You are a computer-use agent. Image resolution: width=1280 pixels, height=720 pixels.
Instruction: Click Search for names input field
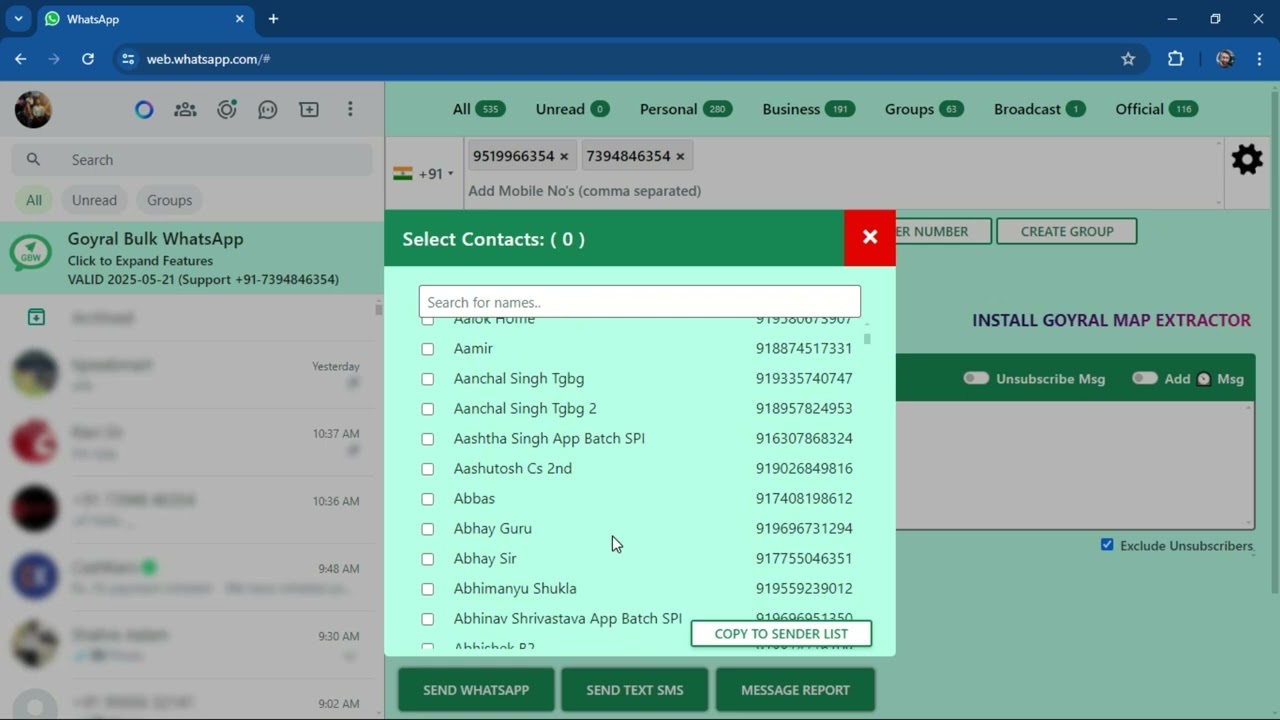[x=639, y=302]
